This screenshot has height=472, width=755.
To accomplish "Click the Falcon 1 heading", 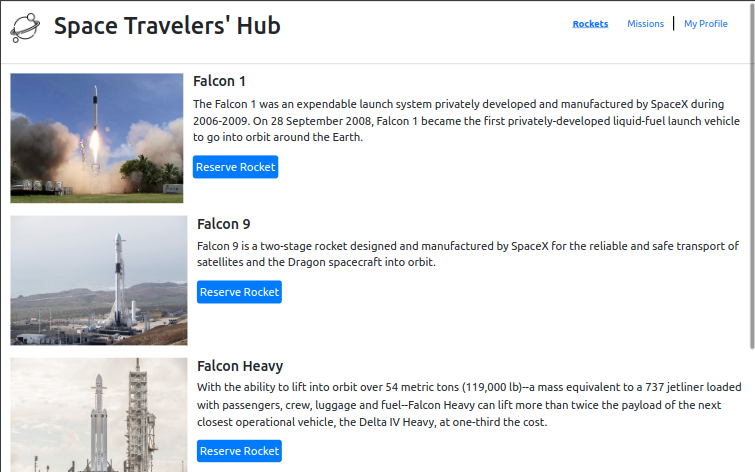I will 219,81.
